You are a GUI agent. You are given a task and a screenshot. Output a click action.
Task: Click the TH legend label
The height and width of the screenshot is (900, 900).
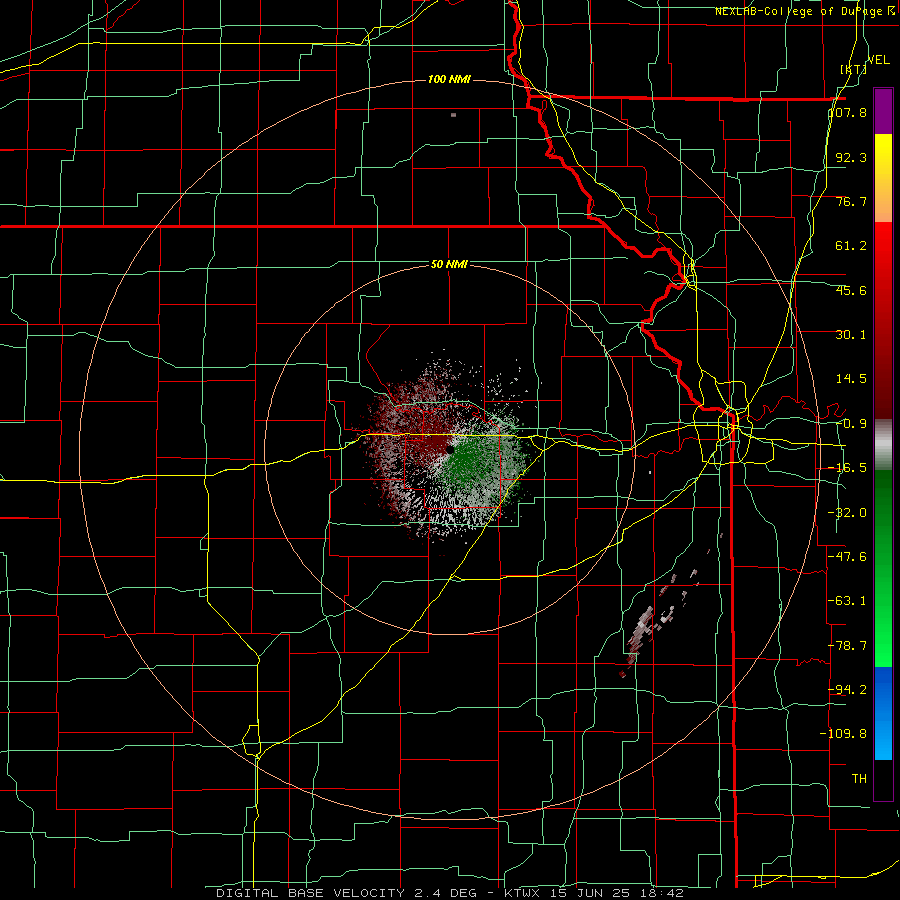point(859,778)
